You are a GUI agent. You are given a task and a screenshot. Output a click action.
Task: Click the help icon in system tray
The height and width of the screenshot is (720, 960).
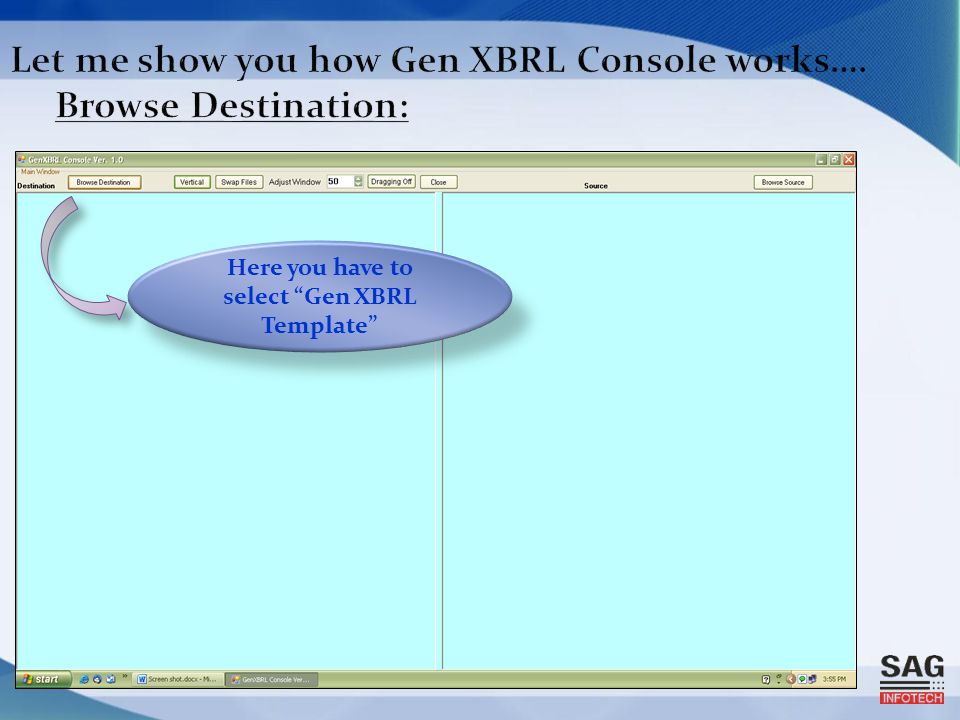click(765, 679)
